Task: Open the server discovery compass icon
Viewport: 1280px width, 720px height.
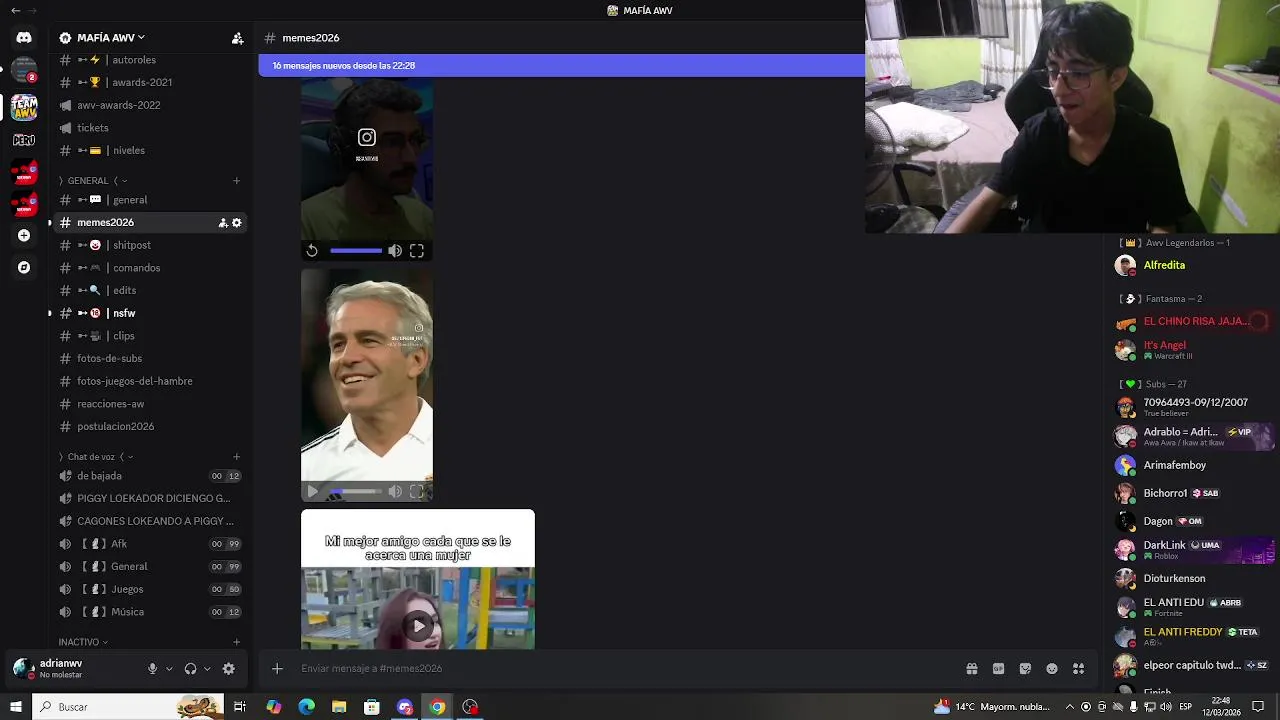Action: (x=24, y=267)
